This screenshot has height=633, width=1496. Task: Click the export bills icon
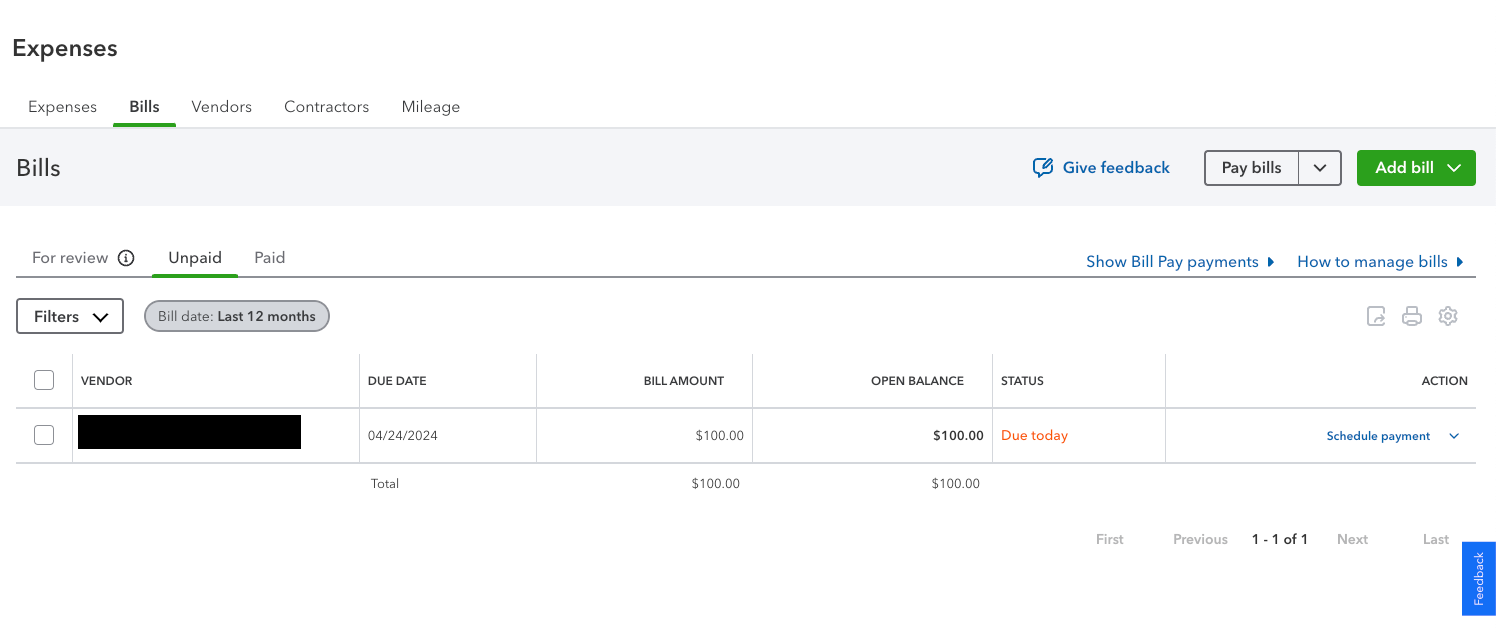1376,316
